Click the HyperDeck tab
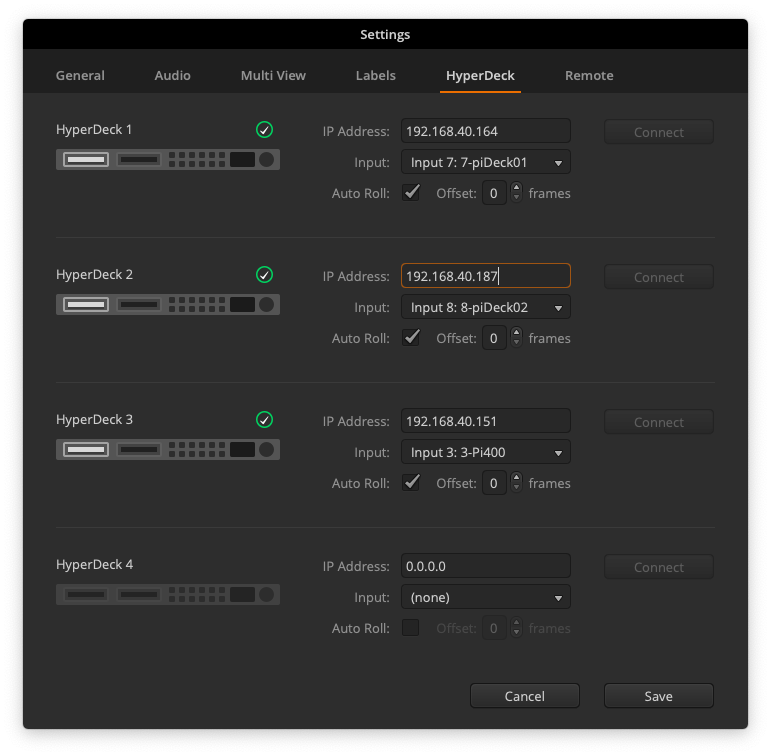This screenshot has width=771, height=756. pyautogui.click(x=480, y=76)
